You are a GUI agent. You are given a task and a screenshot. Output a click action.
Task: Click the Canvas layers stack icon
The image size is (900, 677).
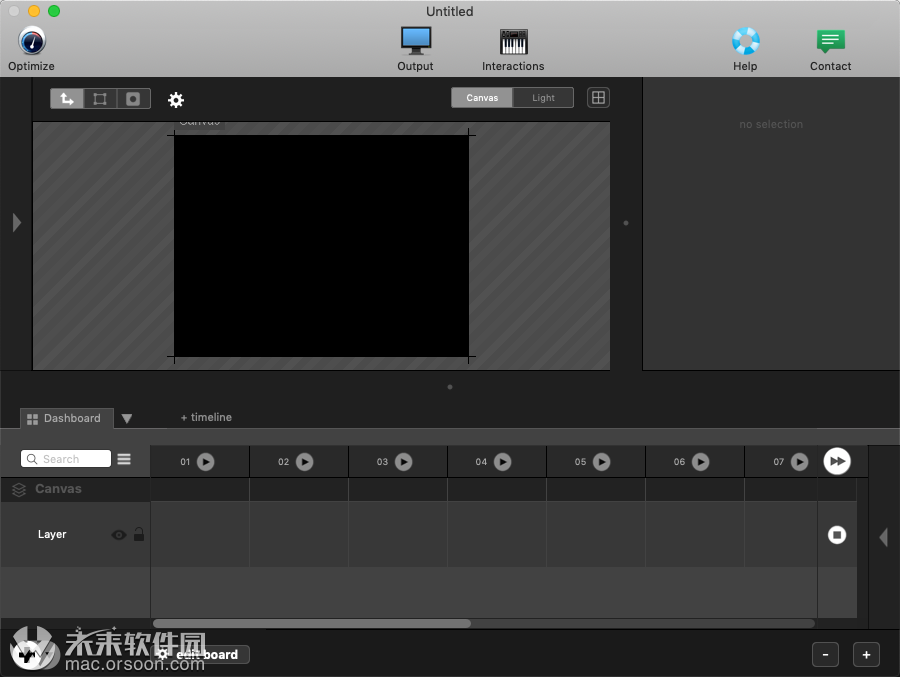(19, 489)
